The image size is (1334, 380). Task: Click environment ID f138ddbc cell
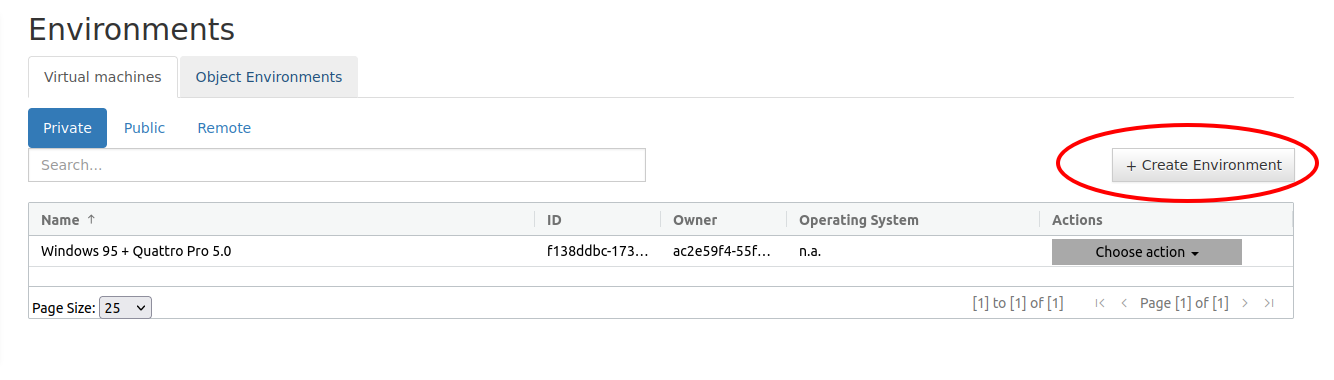click(x=597, y=251)
